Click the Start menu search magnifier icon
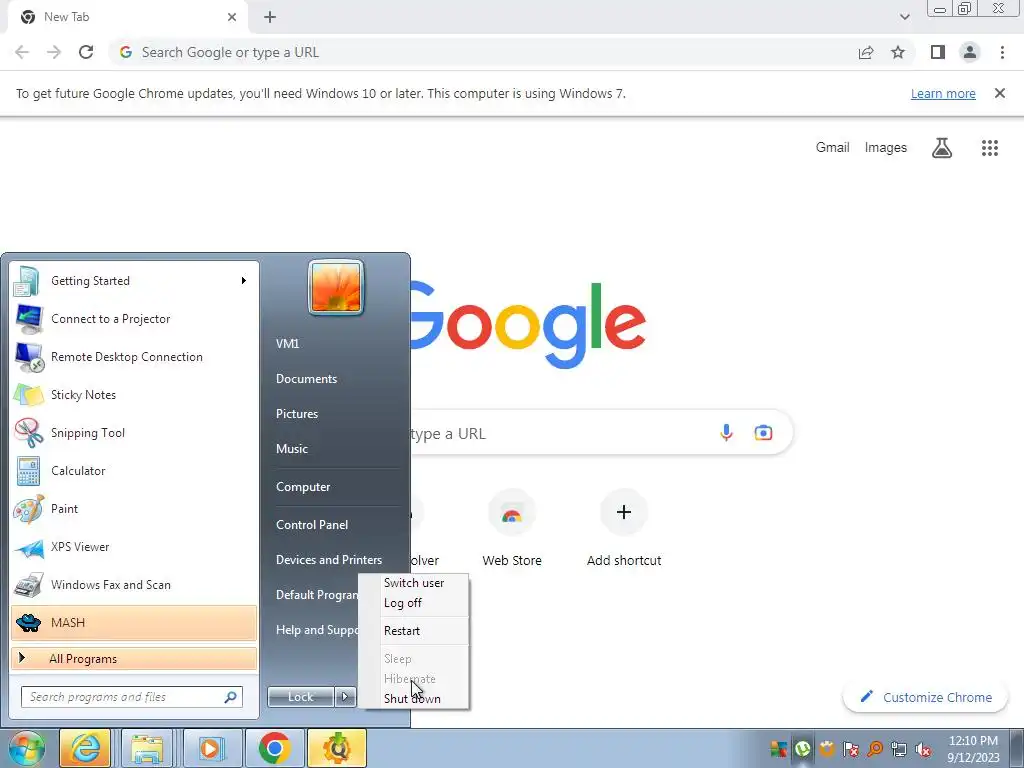Viewport: 1024px width, 768px height. coord(230,697)
